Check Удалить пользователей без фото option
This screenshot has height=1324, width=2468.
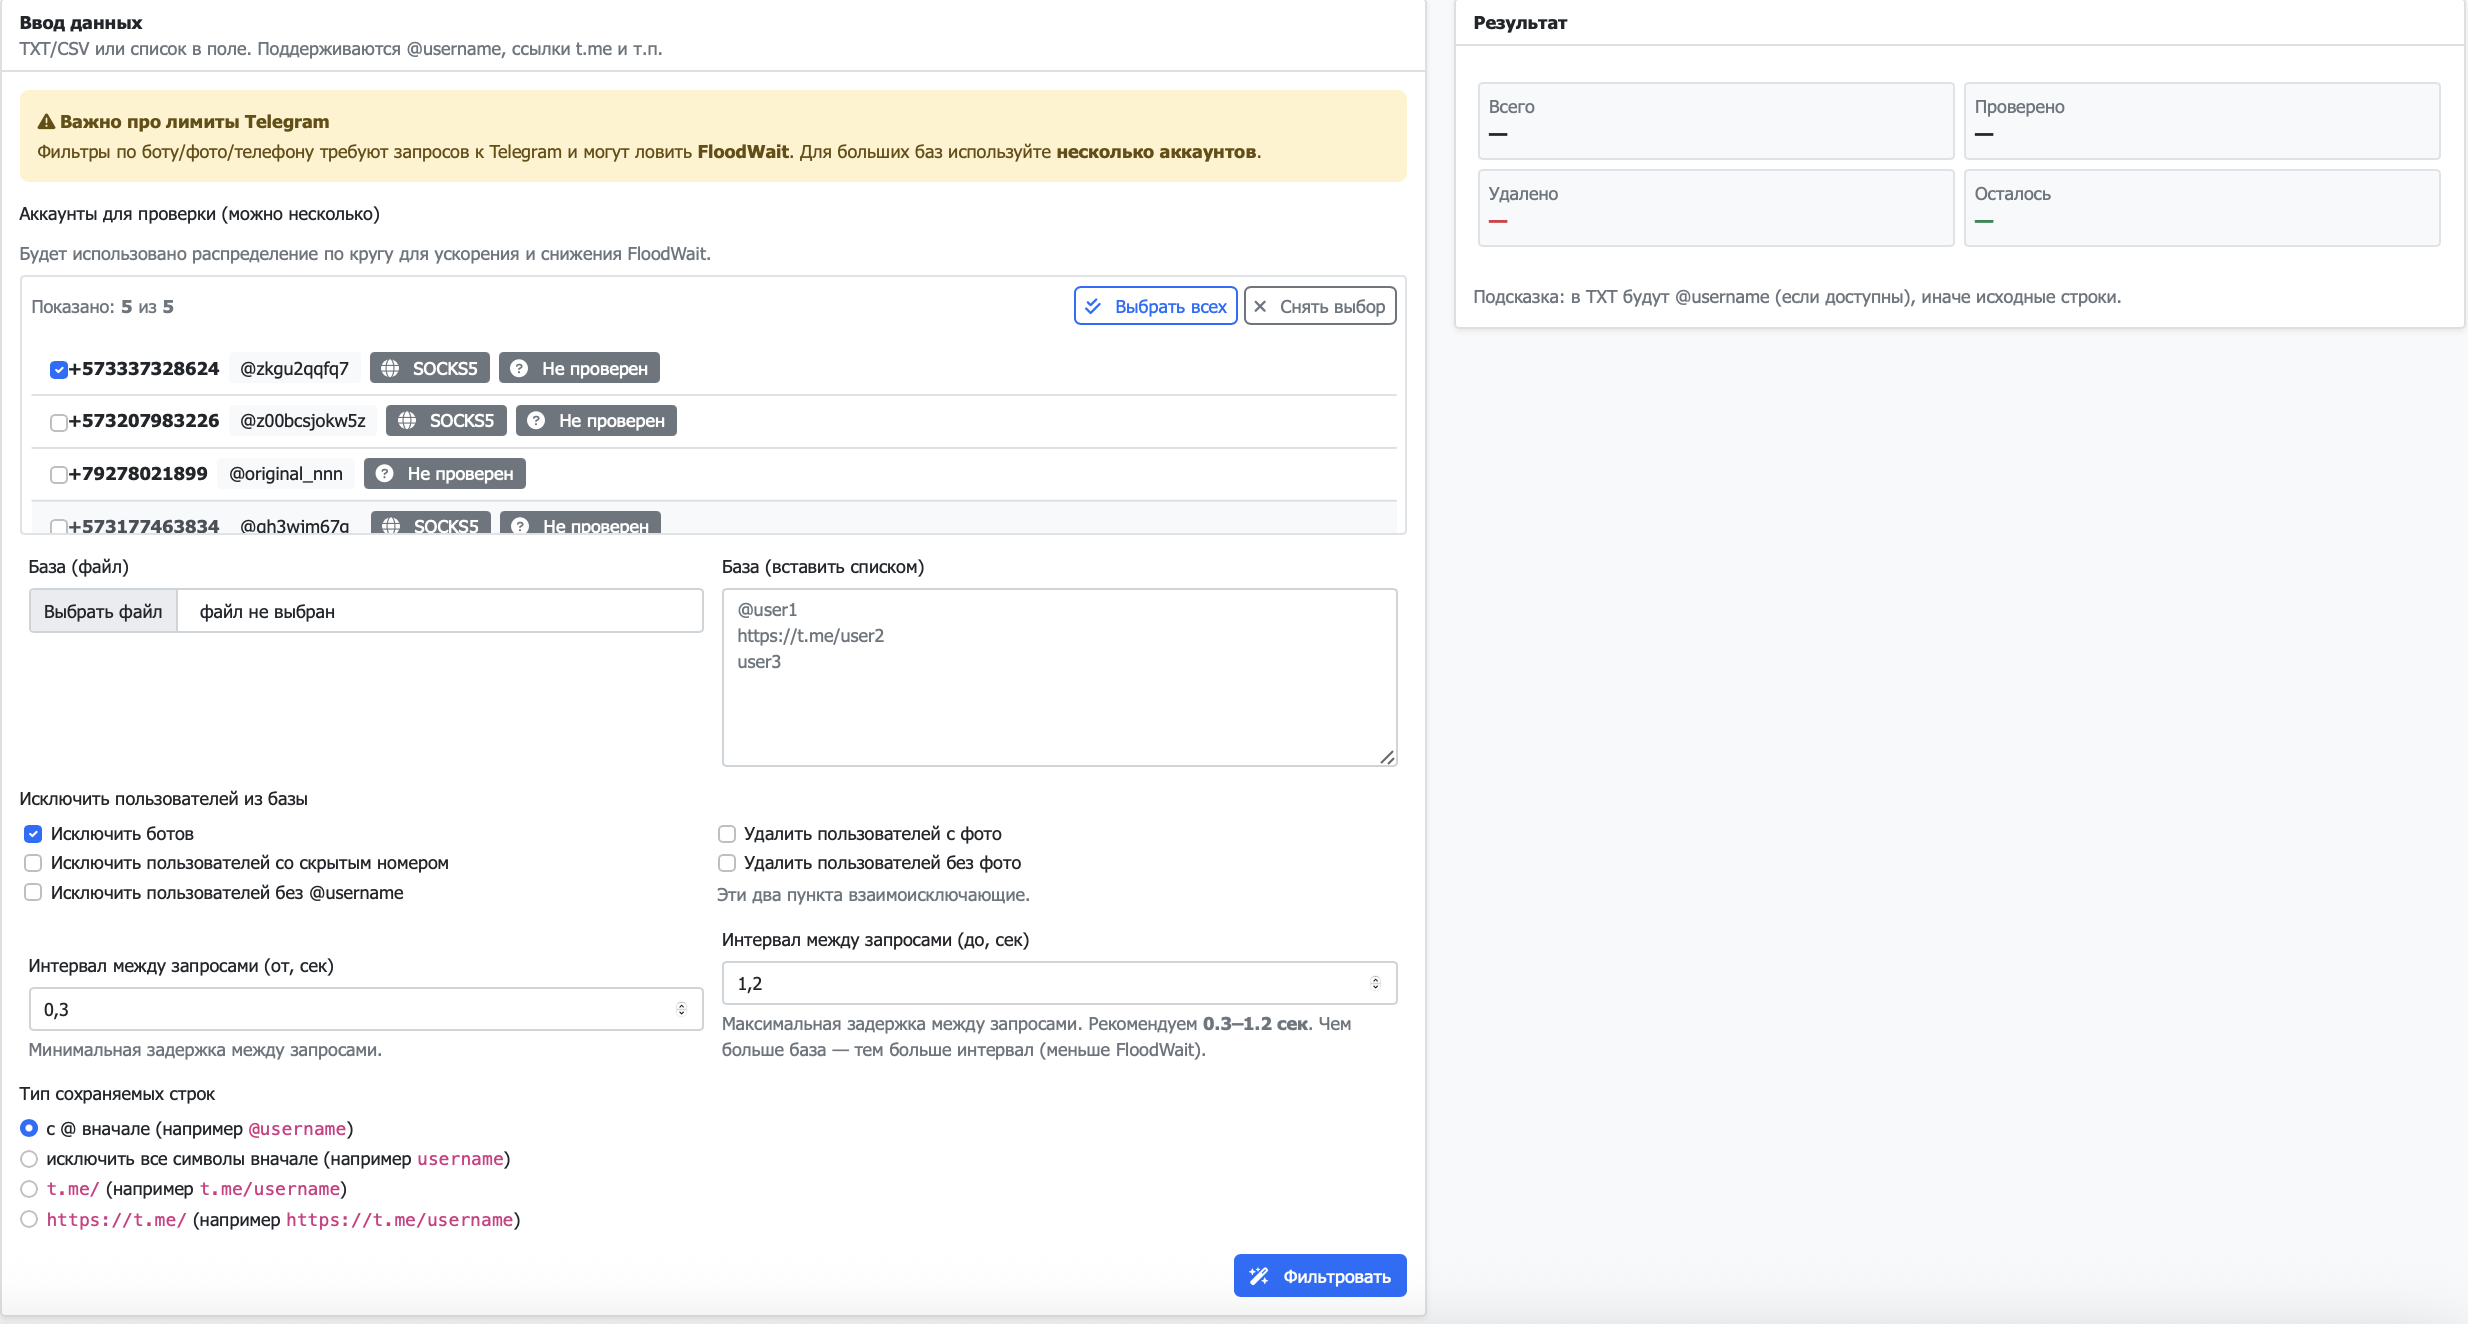727,863
